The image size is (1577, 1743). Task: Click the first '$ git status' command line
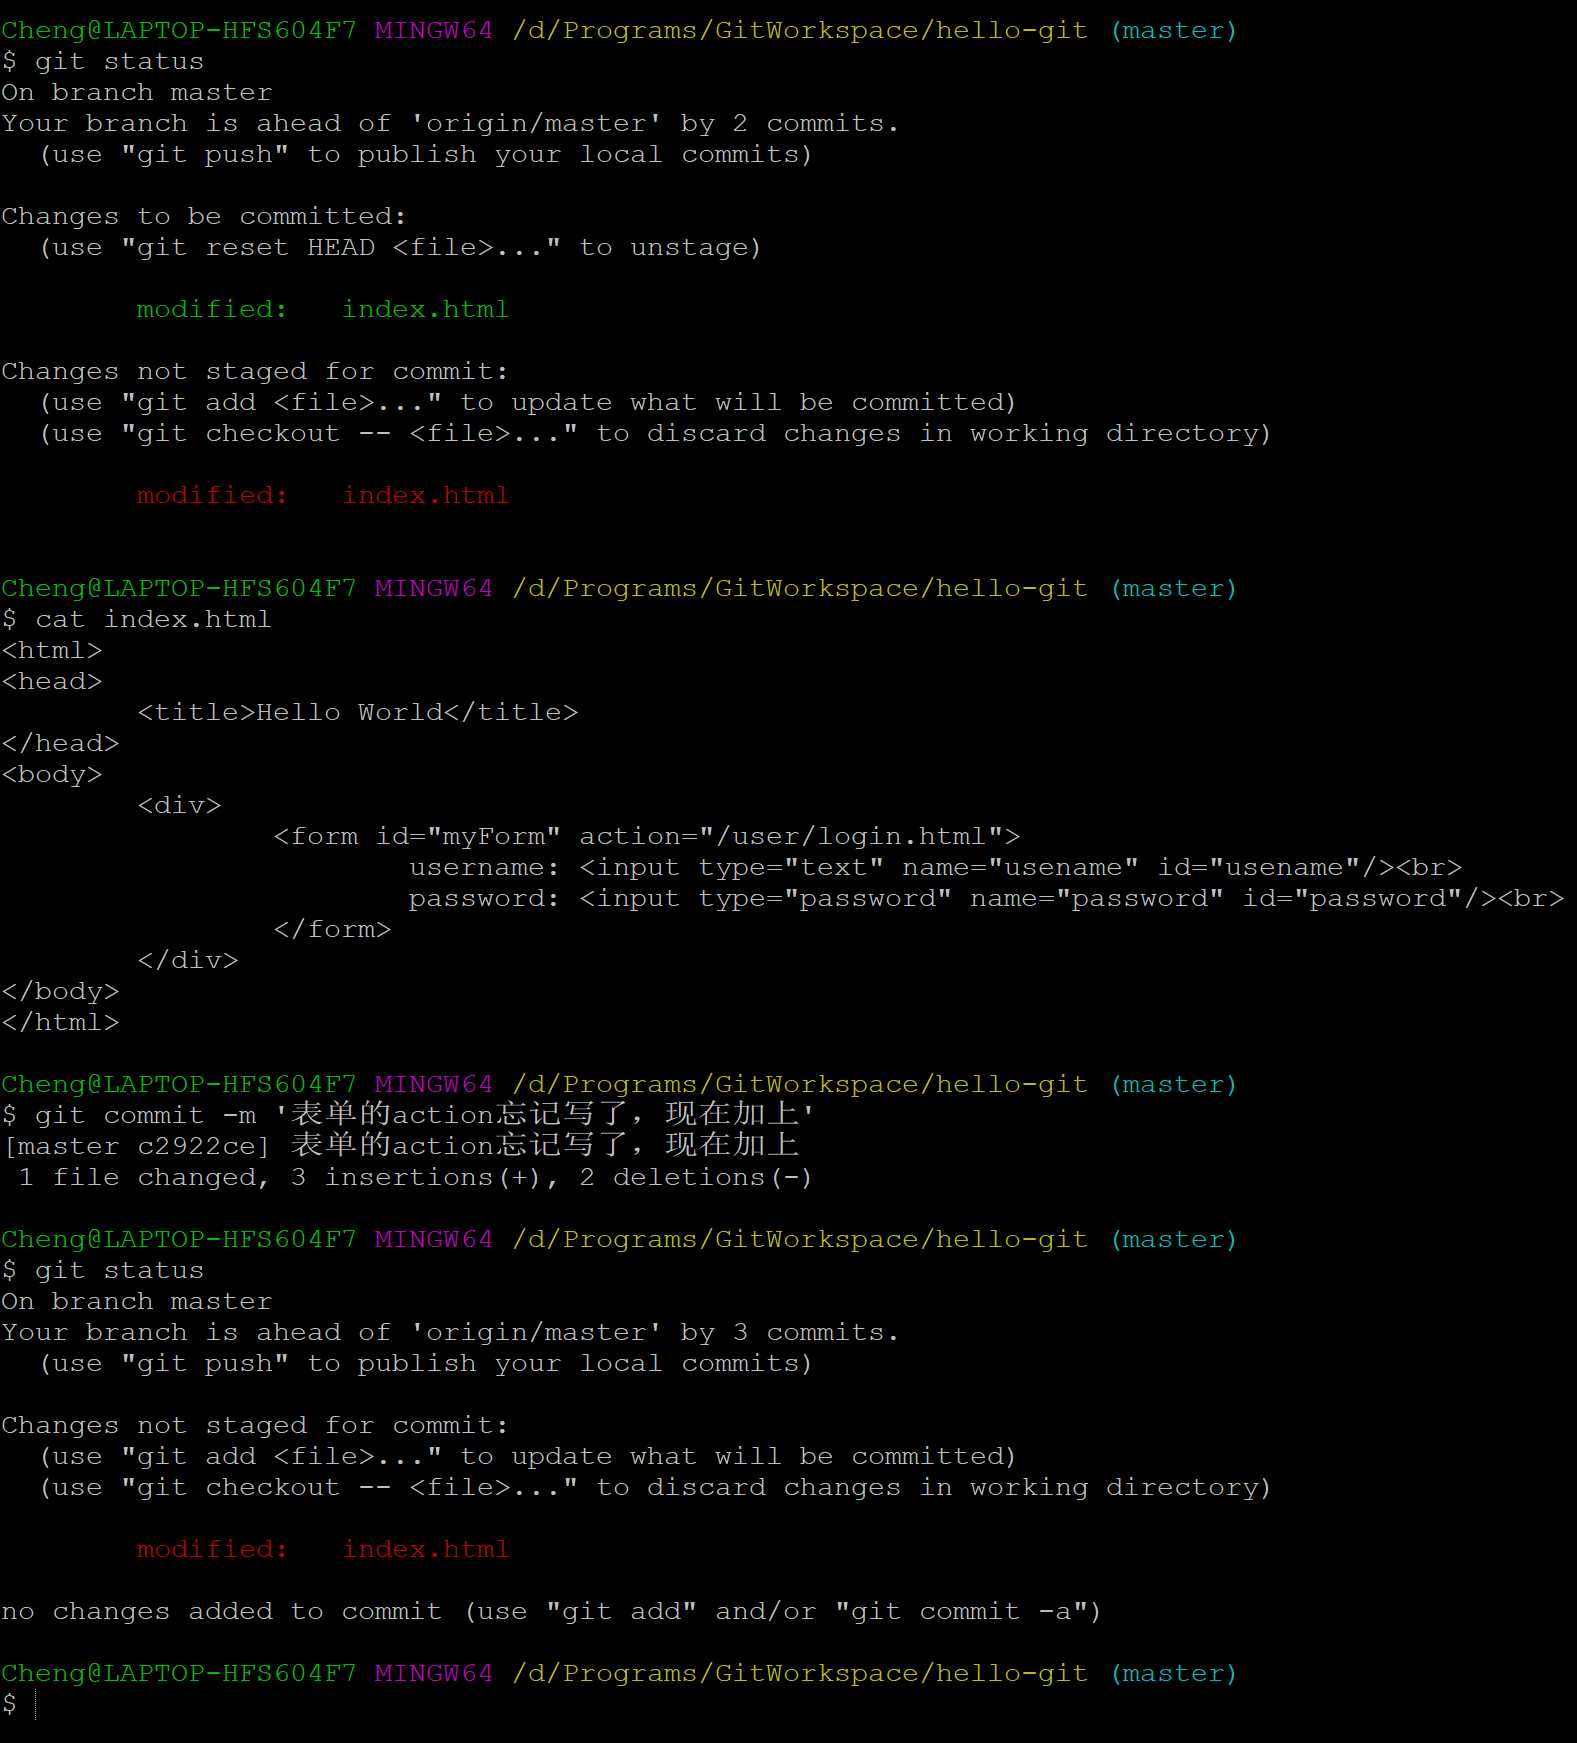103,62
